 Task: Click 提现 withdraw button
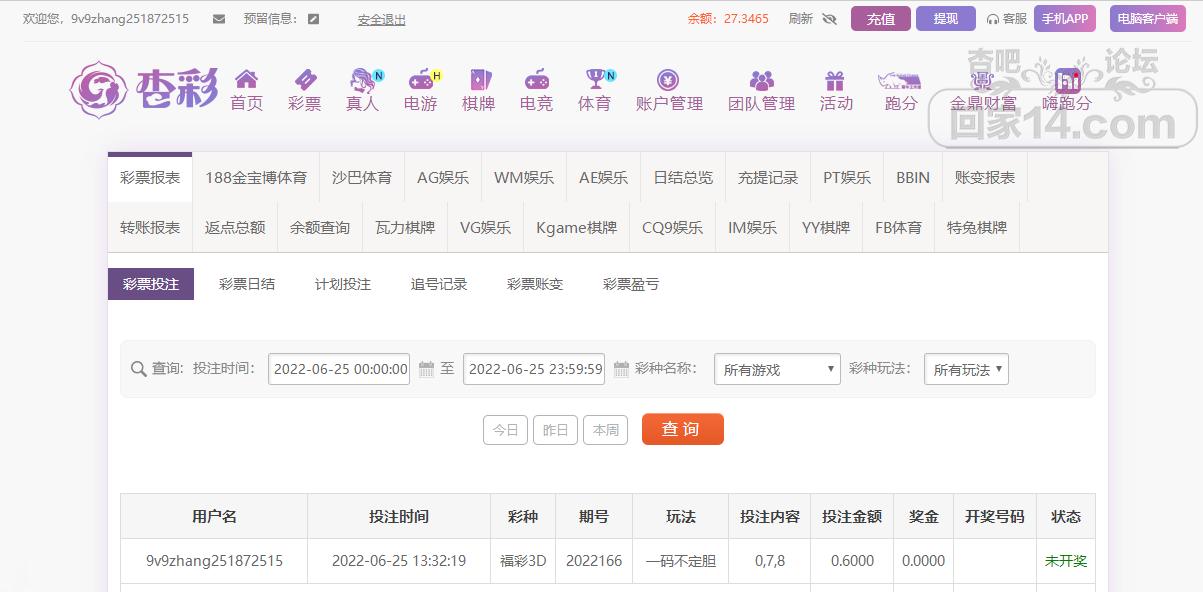point(946,19)
